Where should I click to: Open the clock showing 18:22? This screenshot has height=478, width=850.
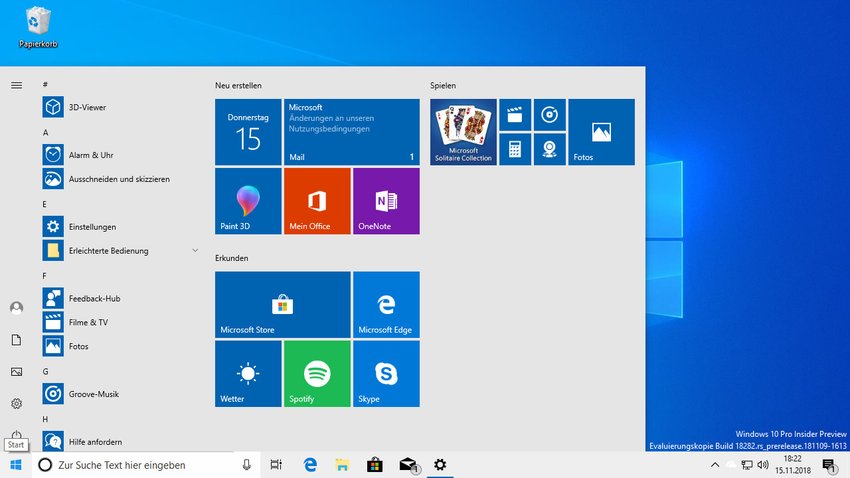(793, 464)
